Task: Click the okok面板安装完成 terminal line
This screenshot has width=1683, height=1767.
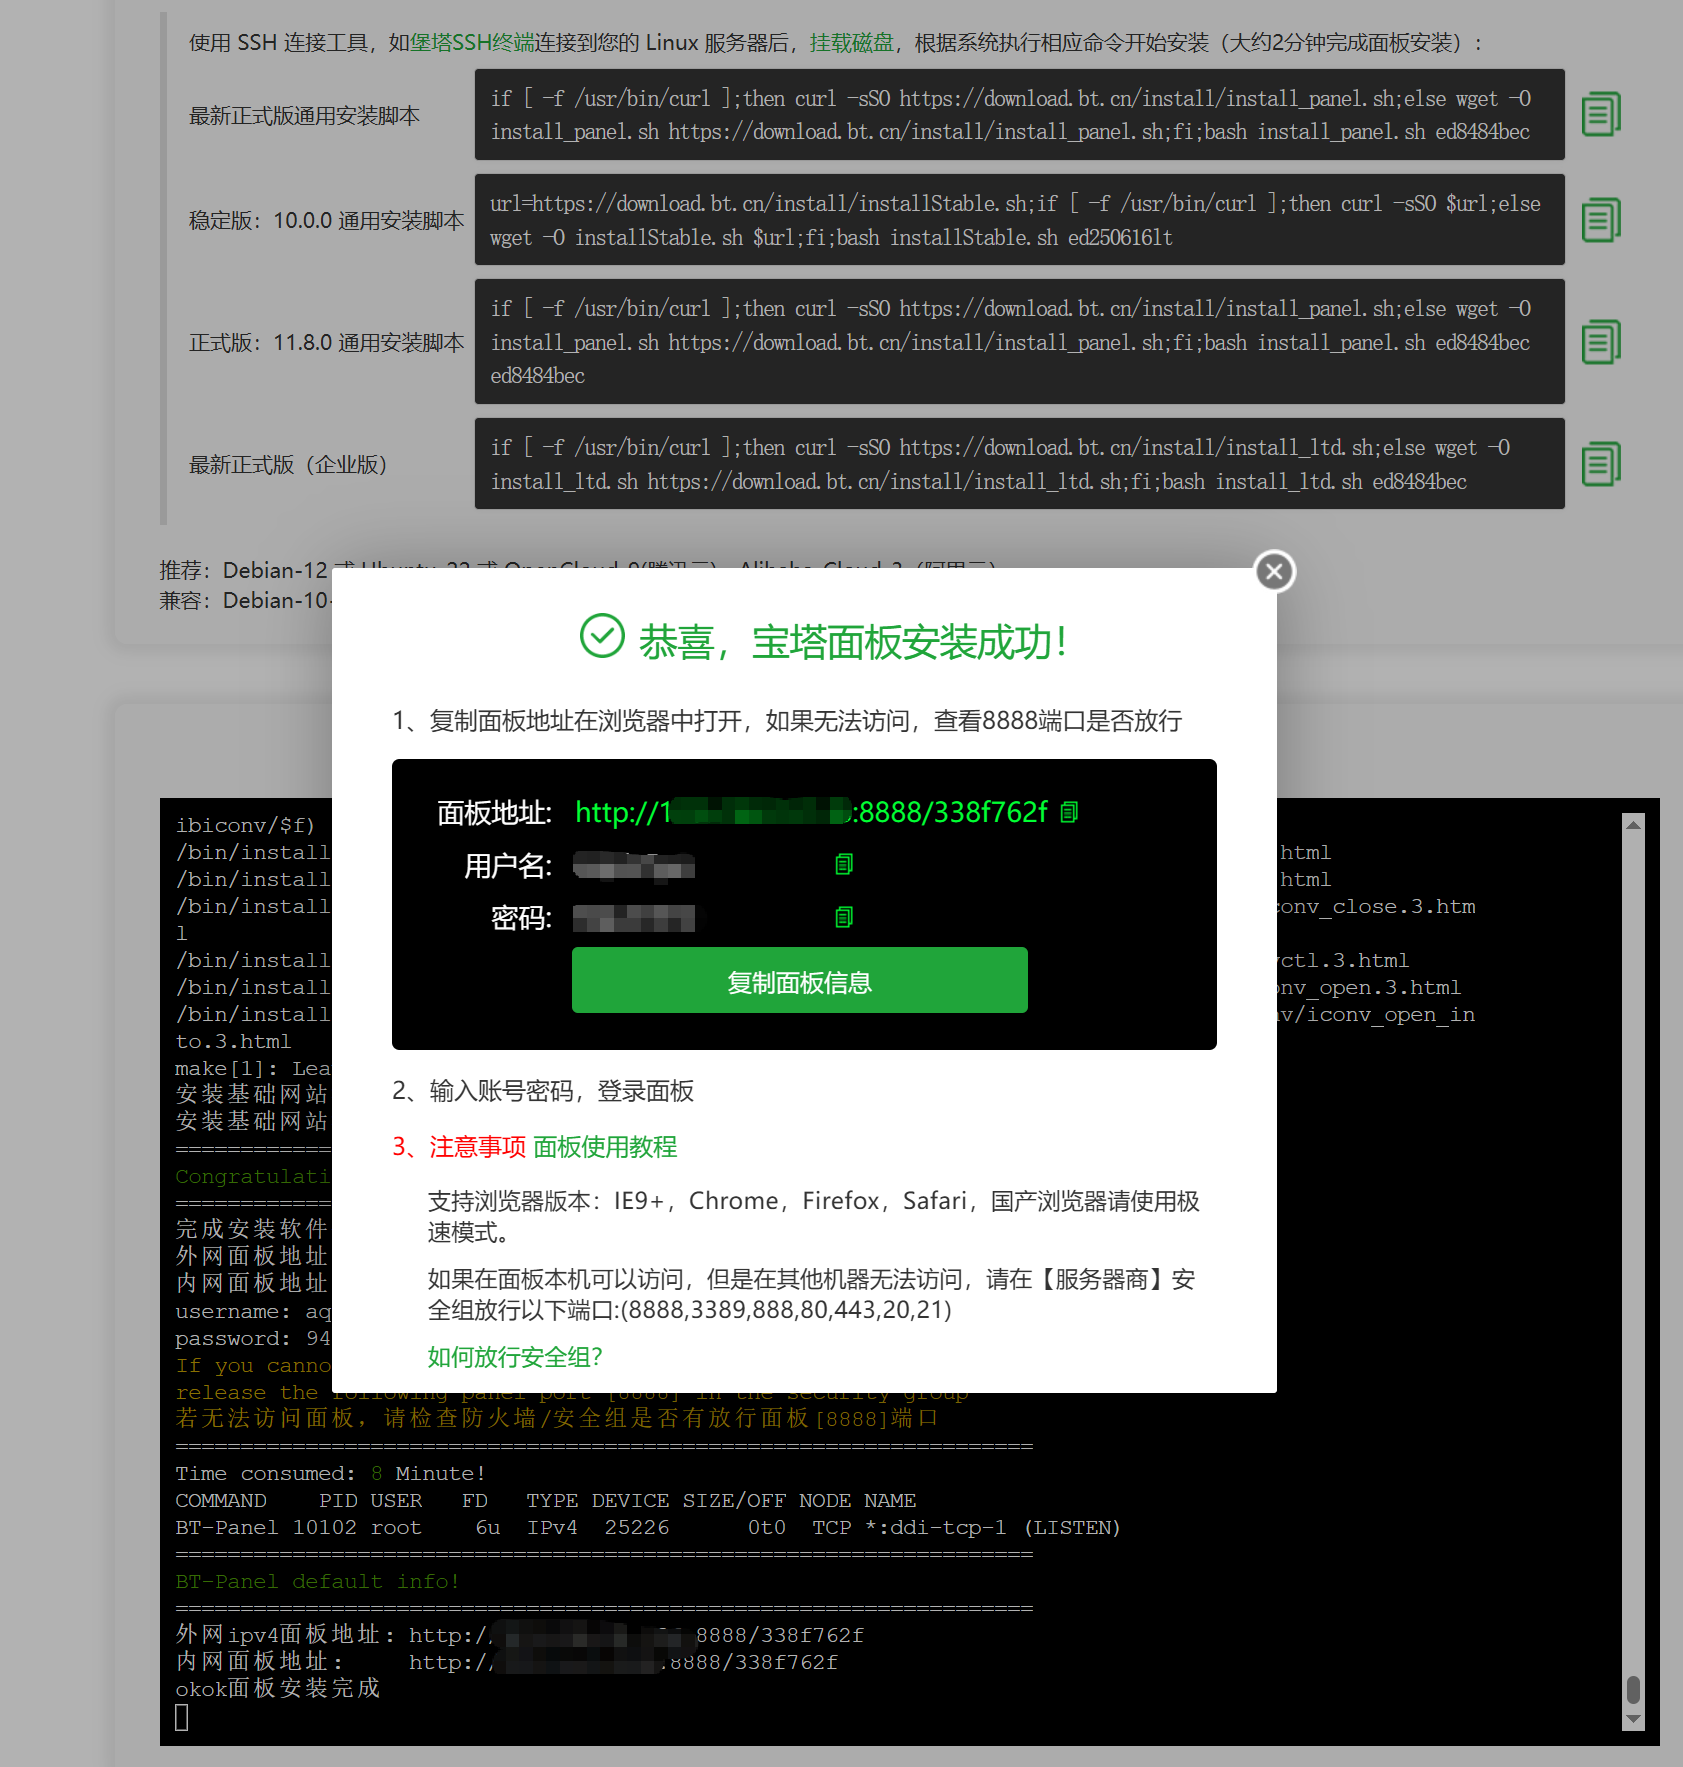Action: [277, 1689]
